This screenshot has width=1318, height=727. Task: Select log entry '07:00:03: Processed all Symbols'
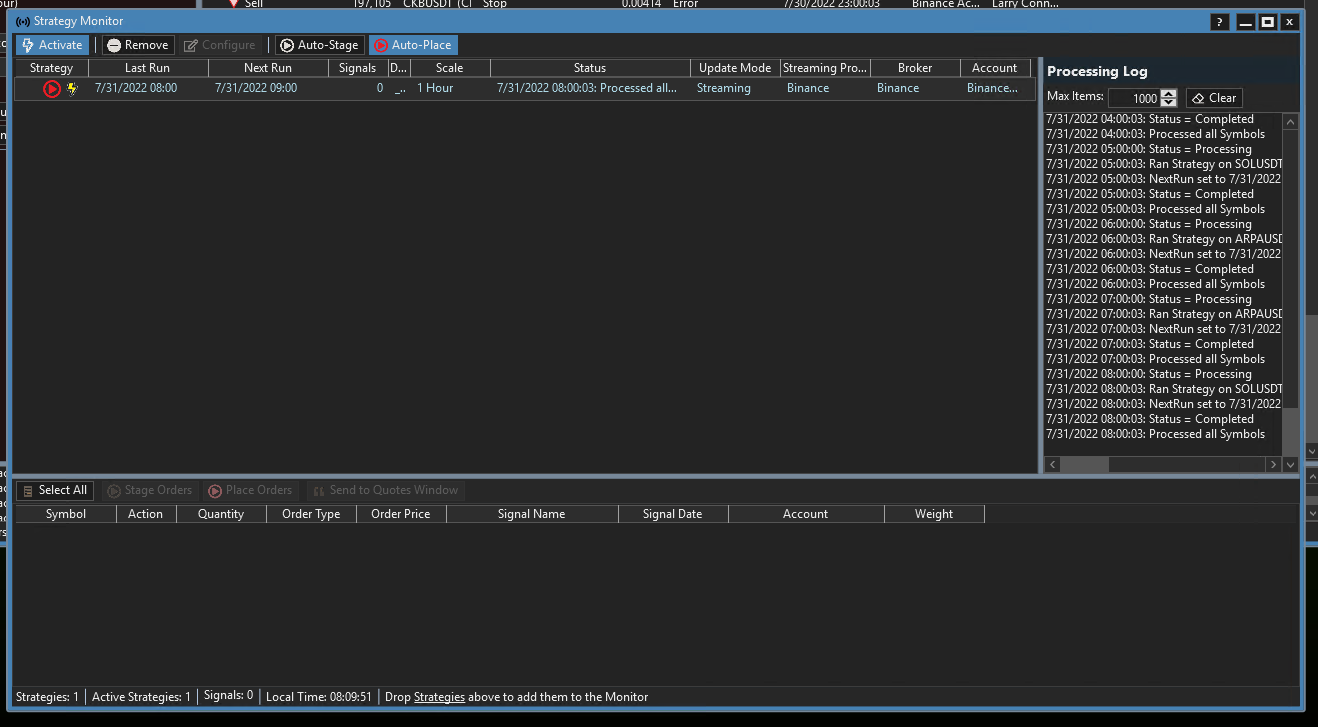pyautogui.click(x=1156, y=359)
